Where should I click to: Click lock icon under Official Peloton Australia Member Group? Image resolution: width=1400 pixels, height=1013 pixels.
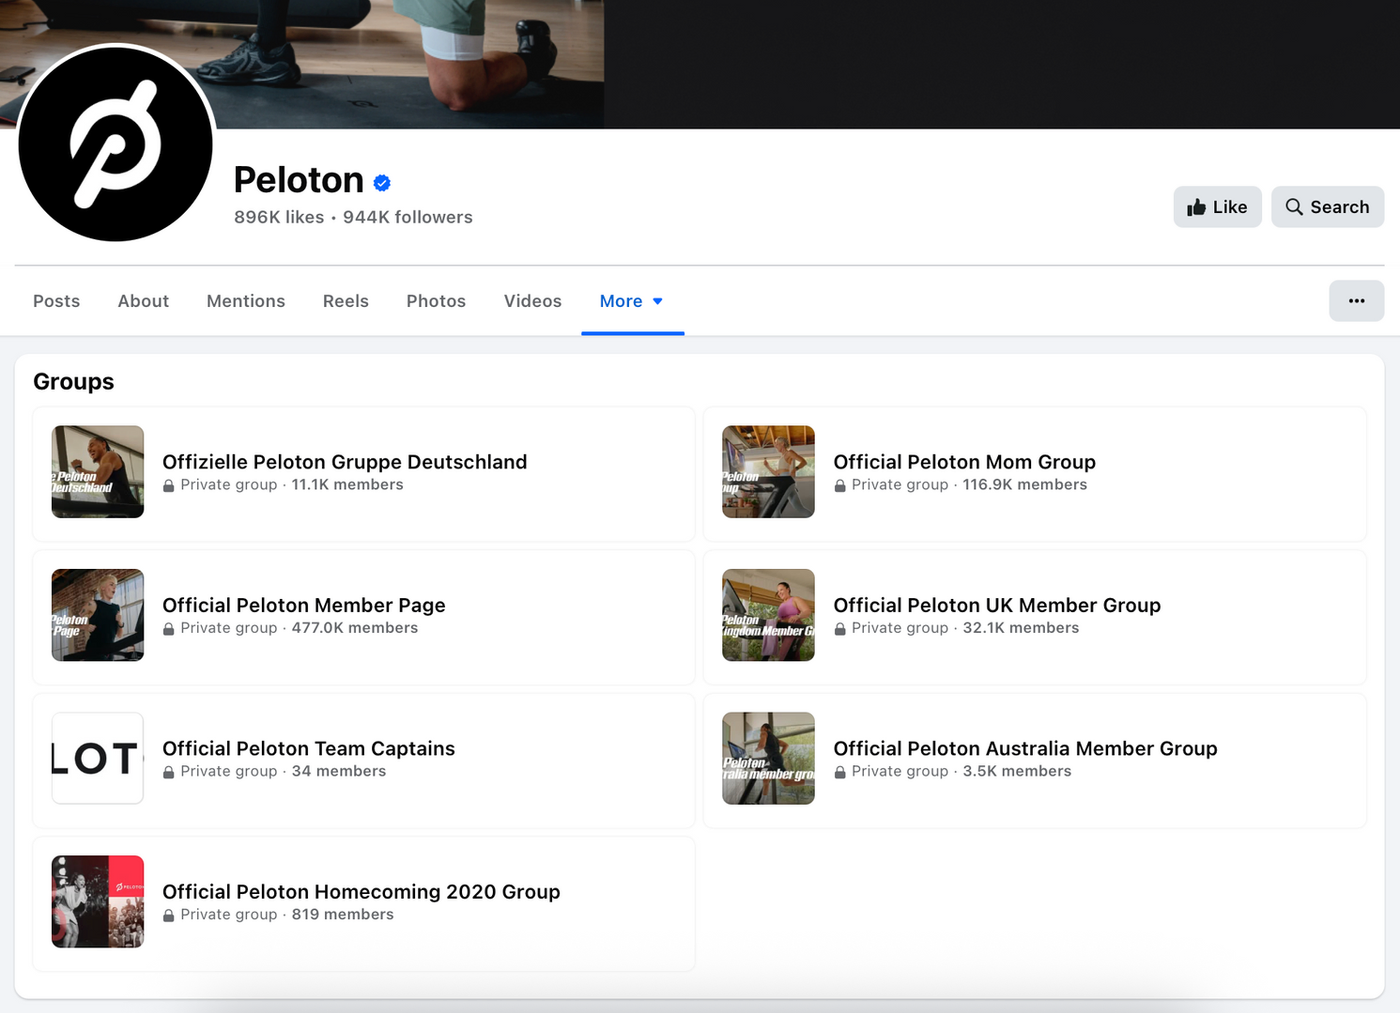pyautogui.click(x=840, y=771)
